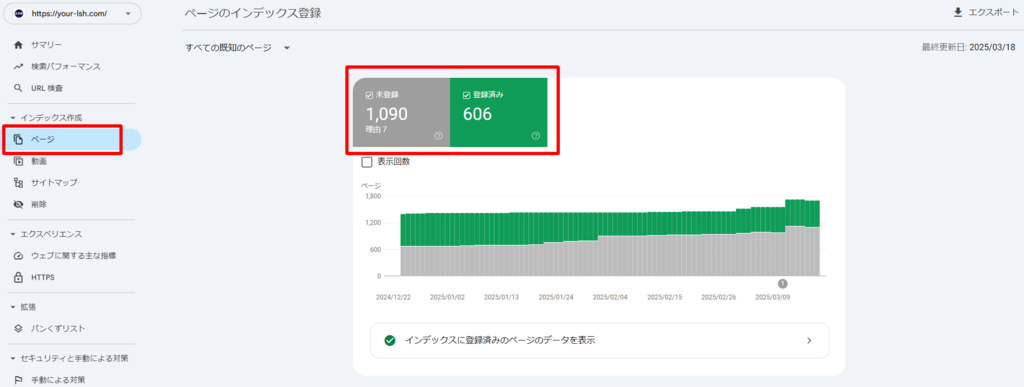Viewport: 1024px width, 387px height.
Task: Click the 606 registered pages count
Action: point(477,114)
